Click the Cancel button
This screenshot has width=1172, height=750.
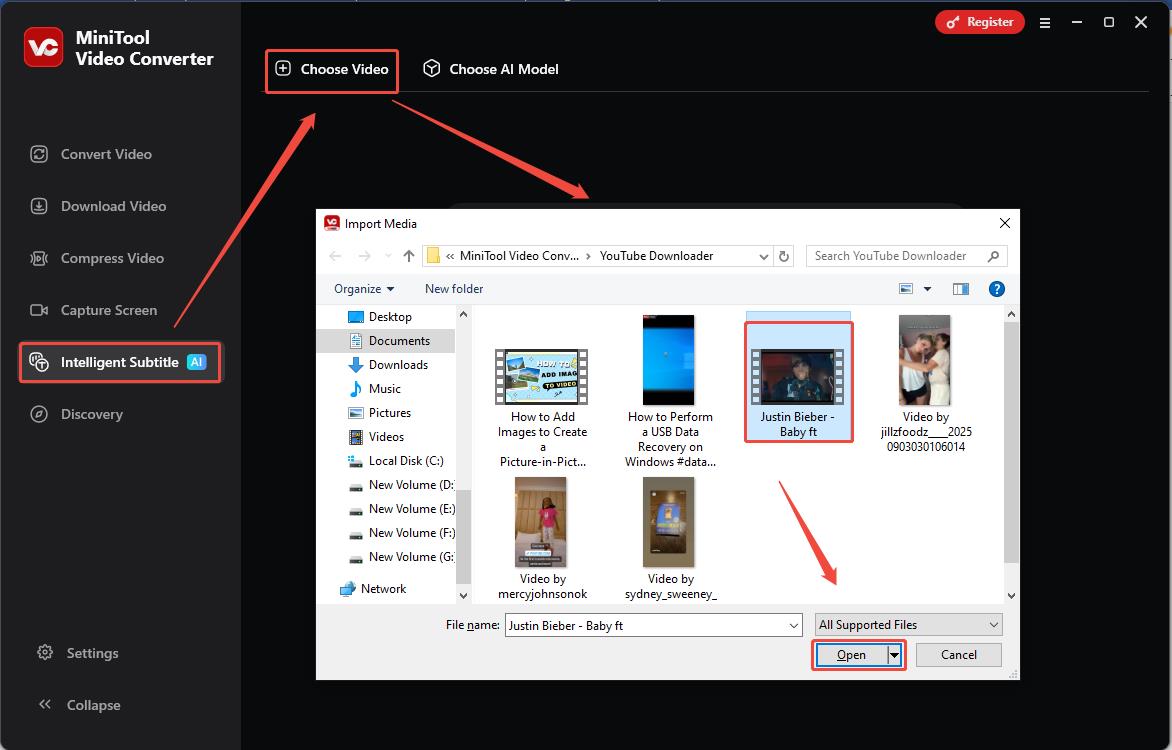pyautogui.click(x=958, y=655)
